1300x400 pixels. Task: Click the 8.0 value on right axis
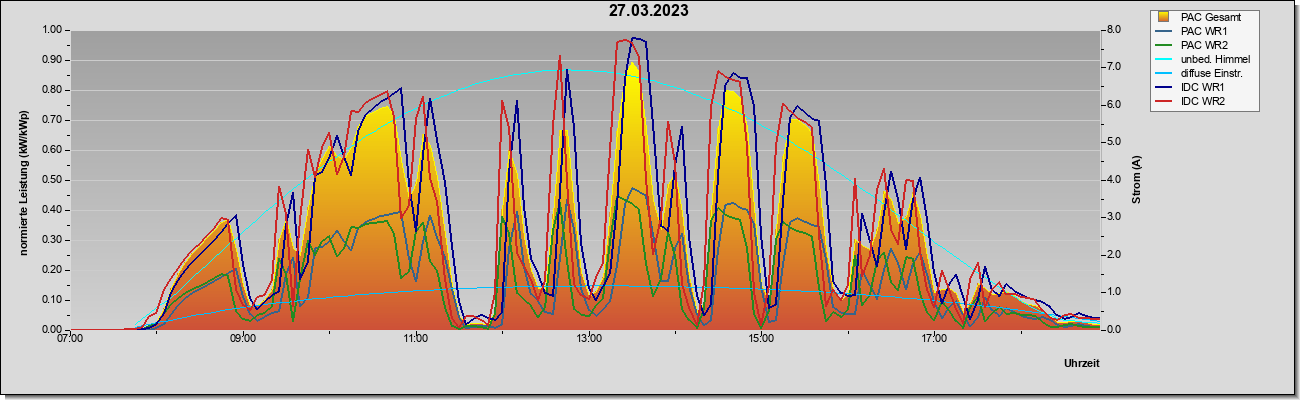(1113, 30)
